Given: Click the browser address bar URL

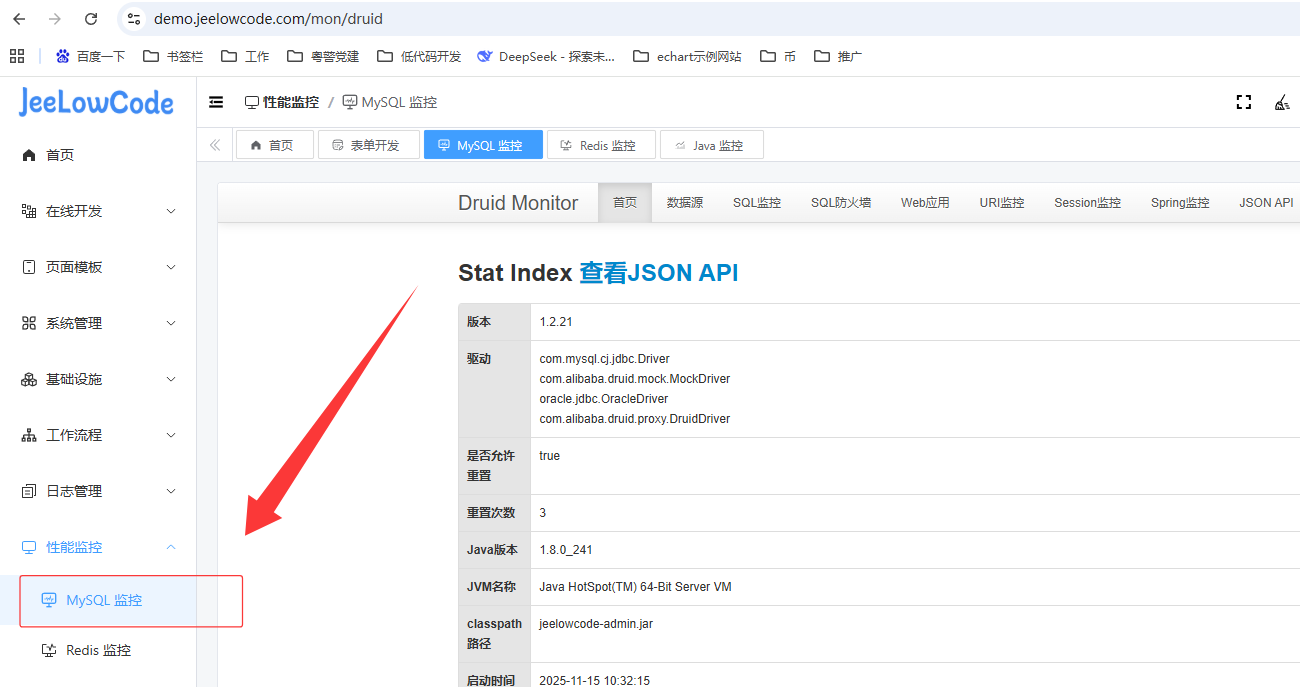Looking at the screenshot, I should (x=268, y=19).
